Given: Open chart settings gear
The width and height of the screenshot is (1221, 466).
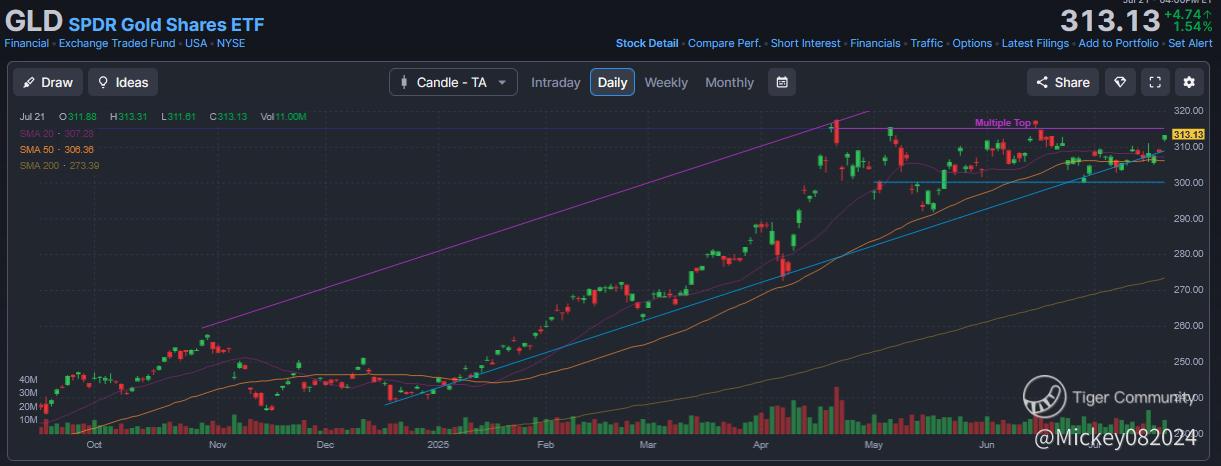Looking at the screenshot, I should [x=1189, y=82].
